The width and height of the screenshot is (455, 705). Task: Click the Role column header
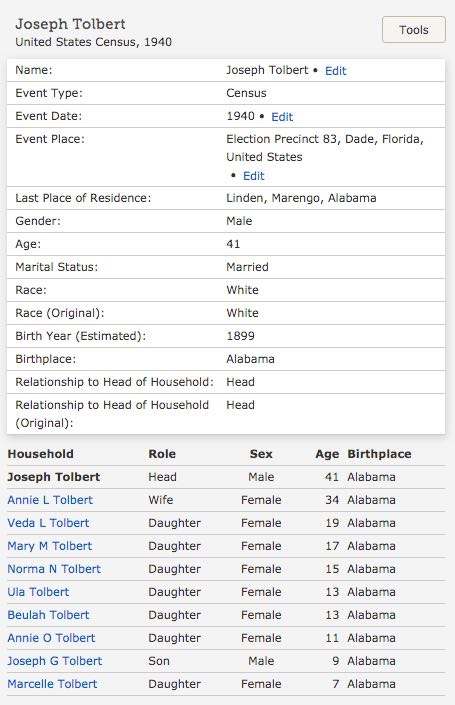click(162, 454)
